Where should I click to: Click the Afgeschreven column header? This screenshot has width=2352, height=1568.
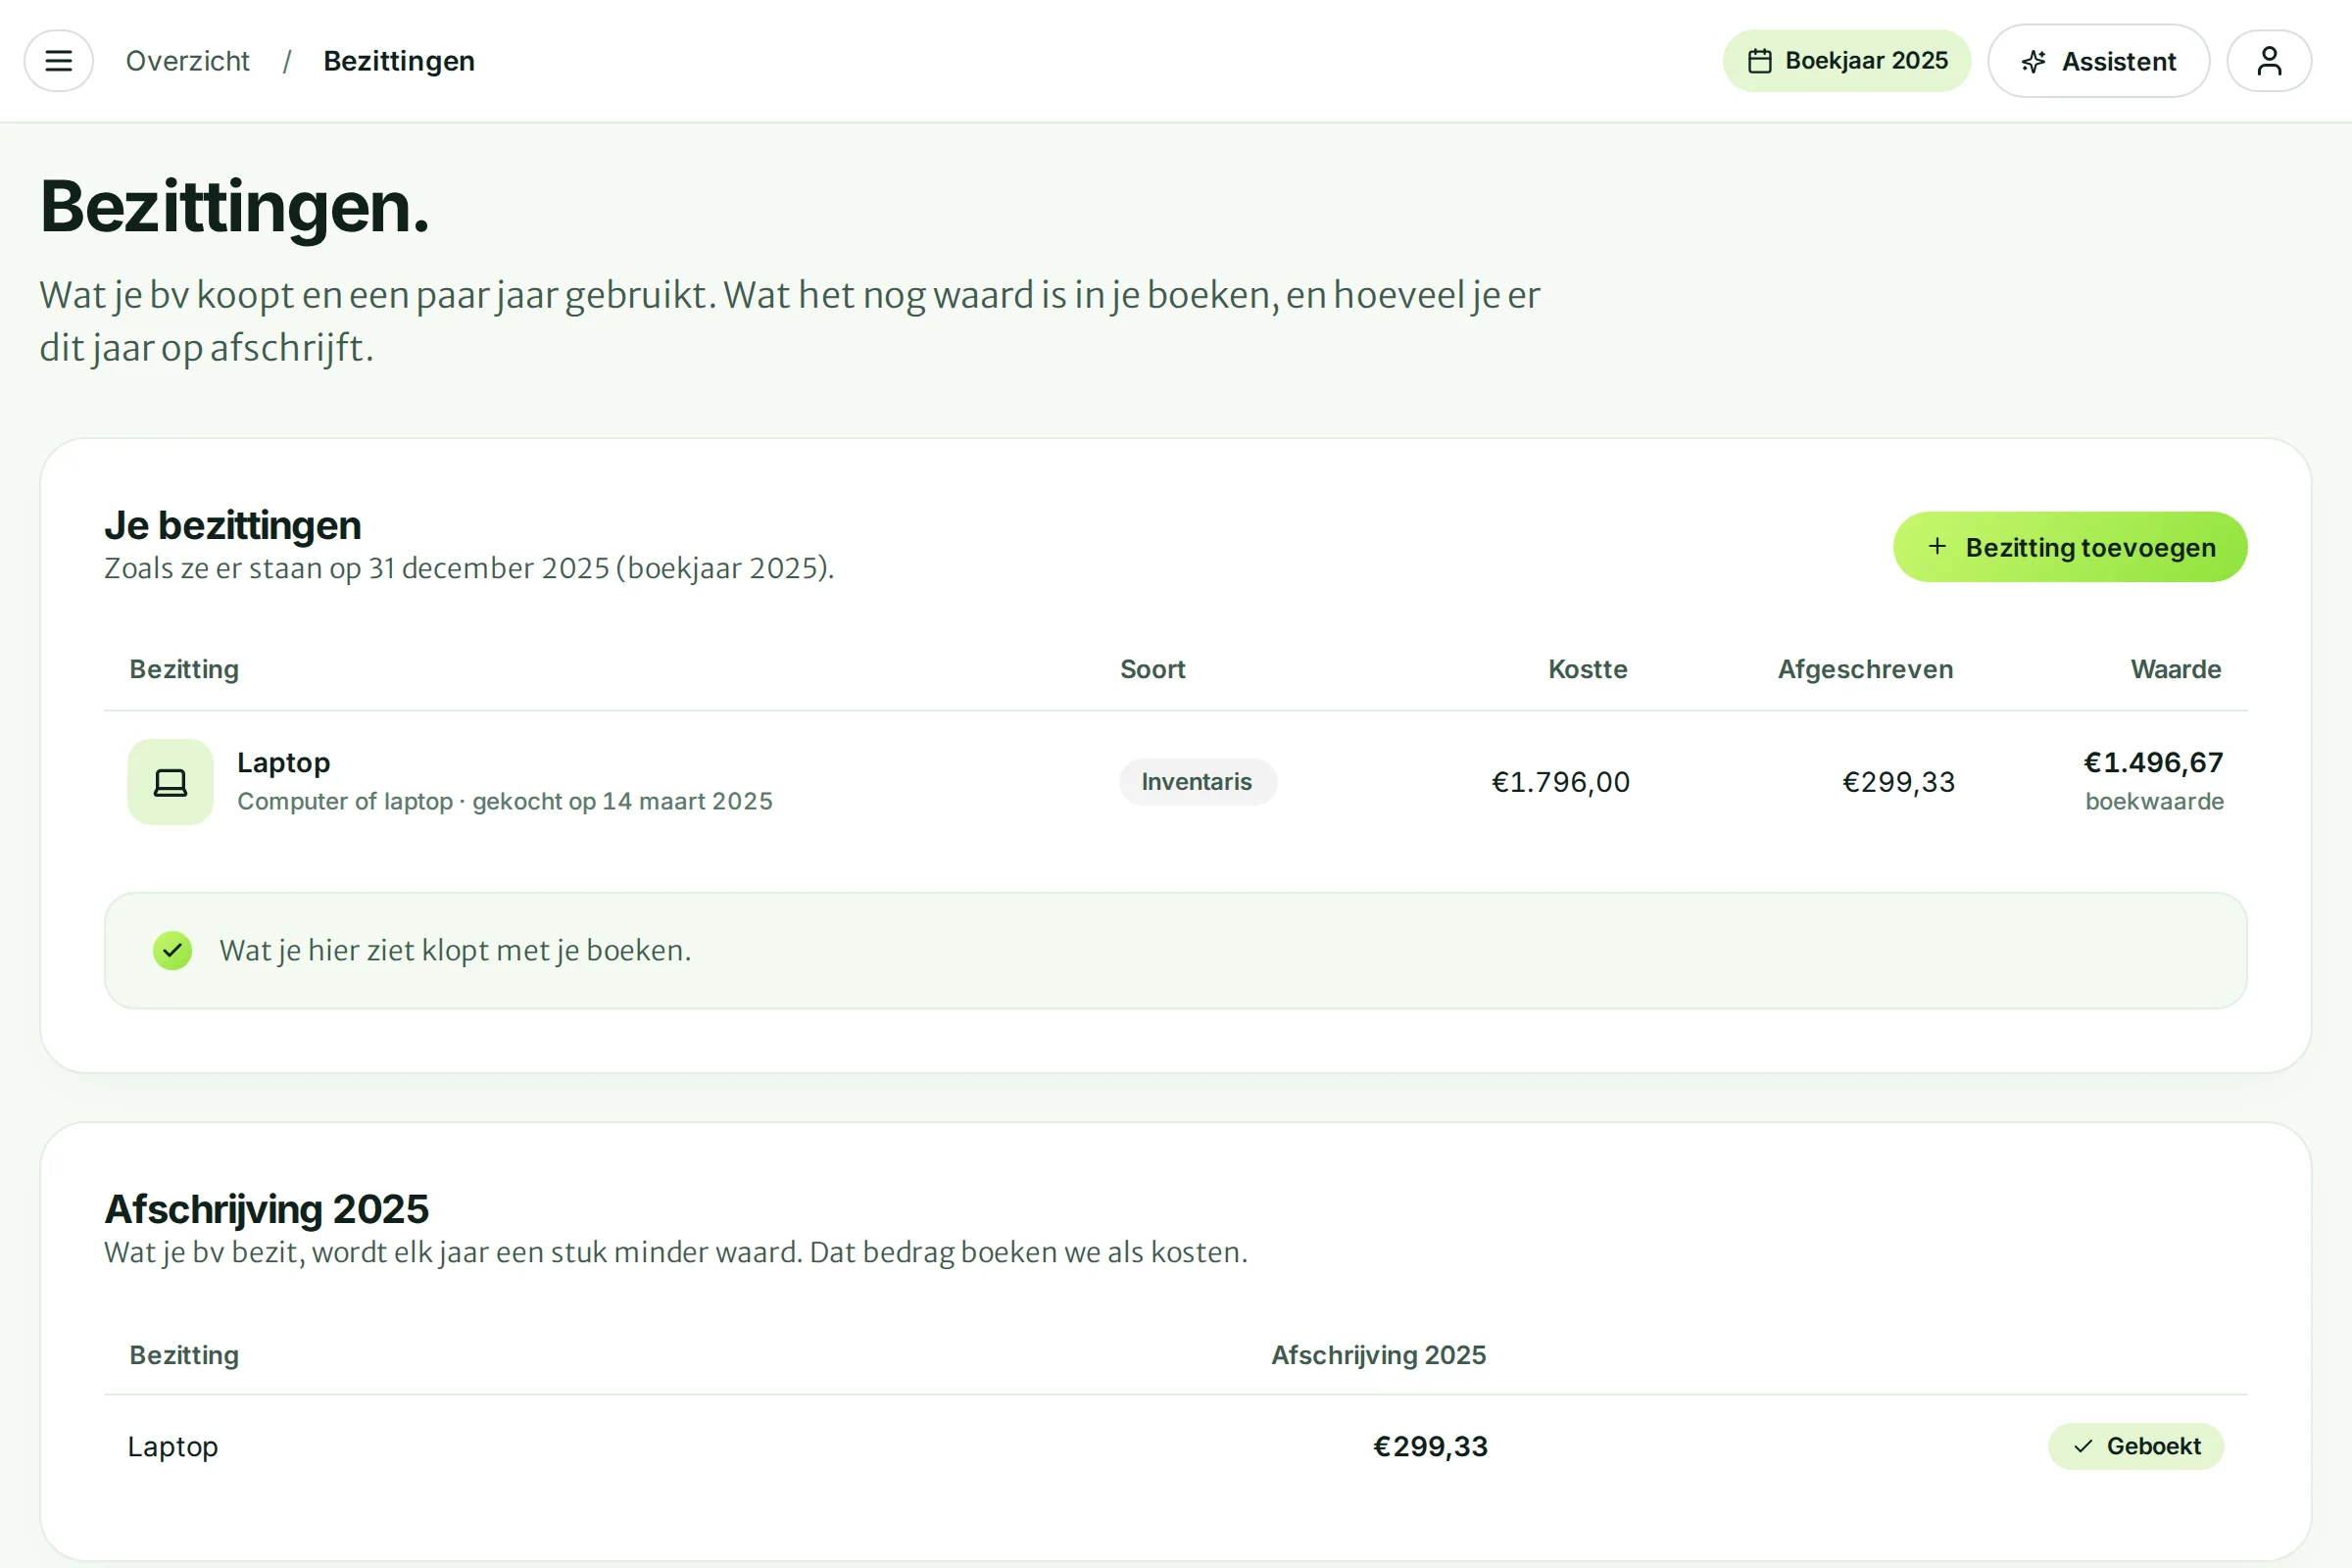tap(1865, 669)
